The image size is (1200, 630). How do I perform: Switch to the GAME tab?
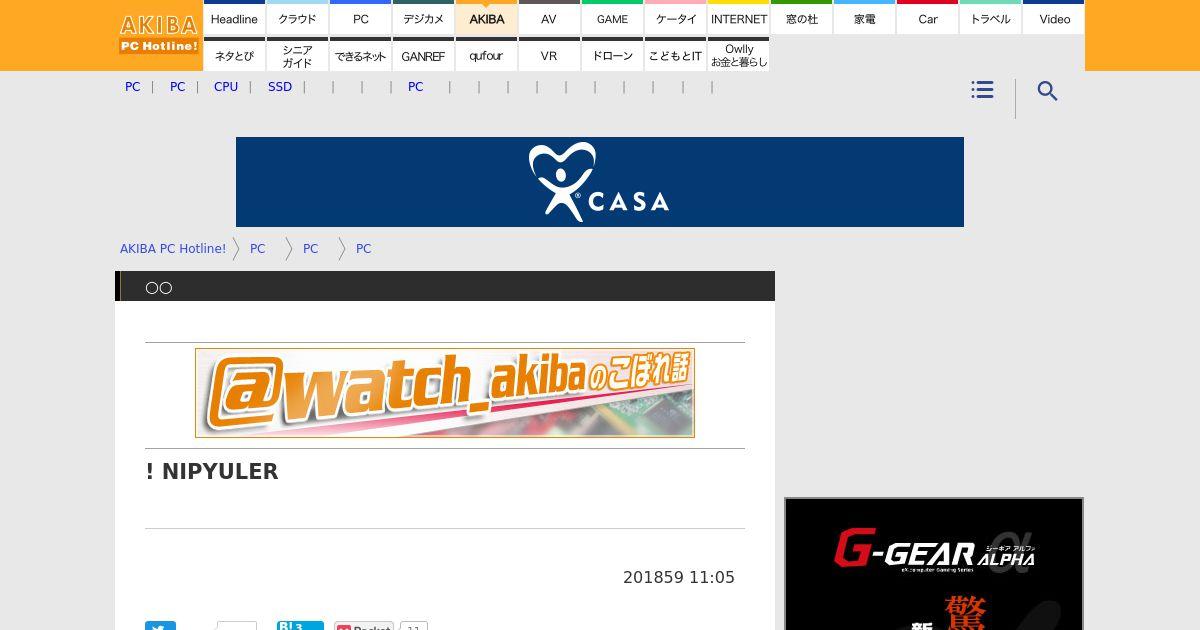tap(612, 19)
